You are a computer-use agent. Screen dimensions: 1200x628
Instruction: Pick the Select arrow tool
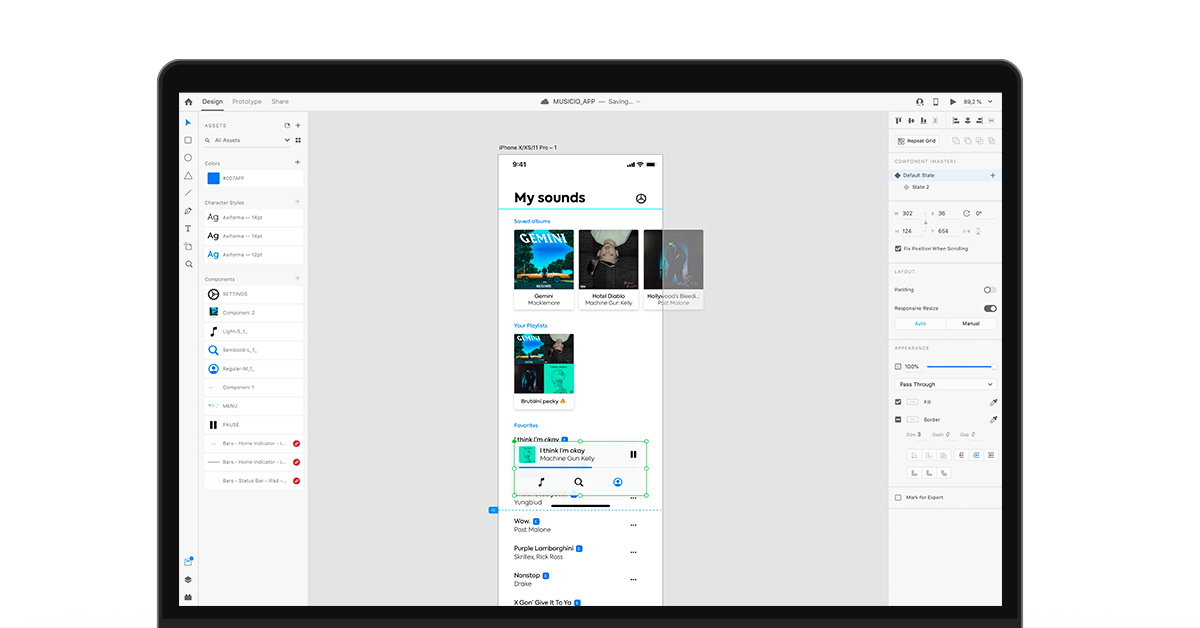point(188,123)
